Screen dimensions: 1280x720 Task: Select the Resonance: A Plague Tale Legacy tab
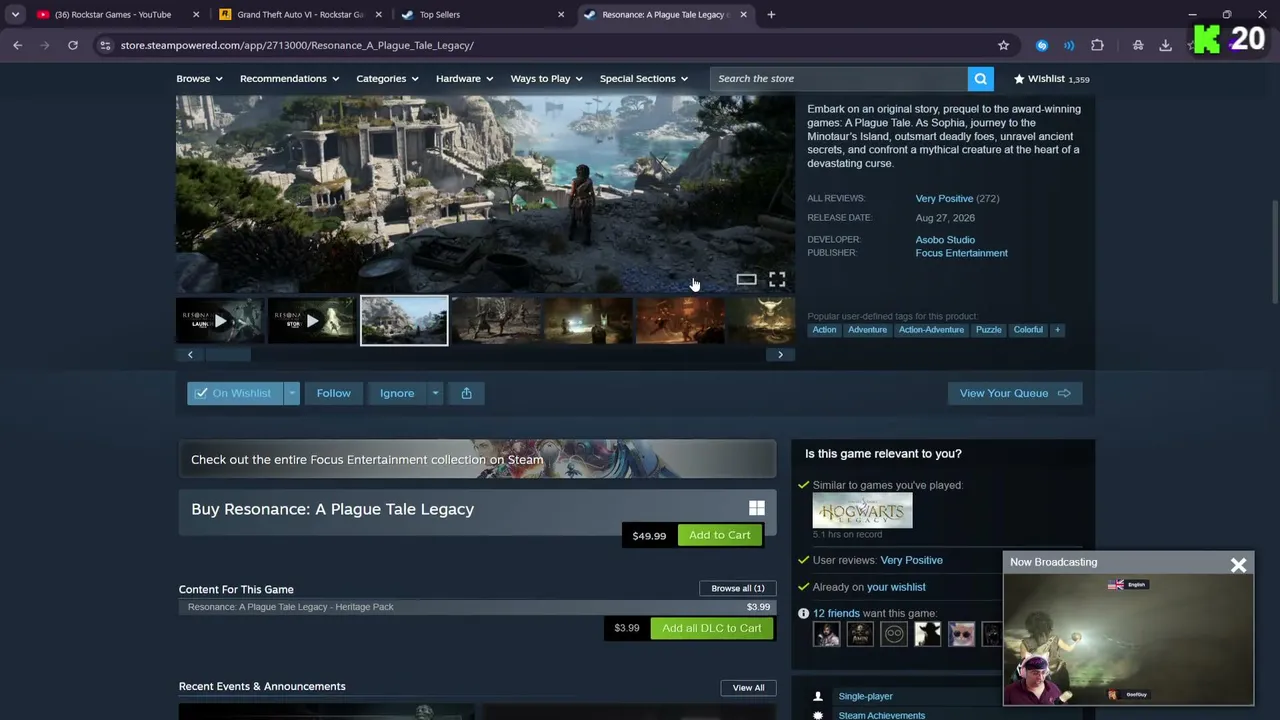(666, 15)
